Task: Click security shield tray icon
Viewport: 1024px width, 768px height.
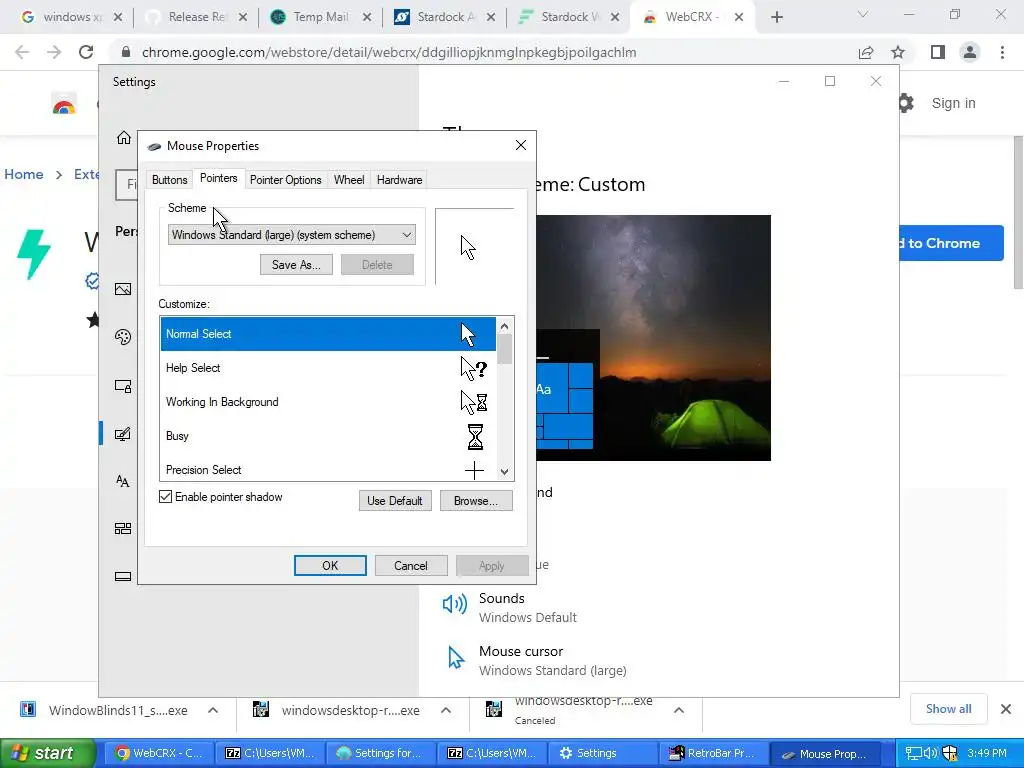Action: (950, 754)
